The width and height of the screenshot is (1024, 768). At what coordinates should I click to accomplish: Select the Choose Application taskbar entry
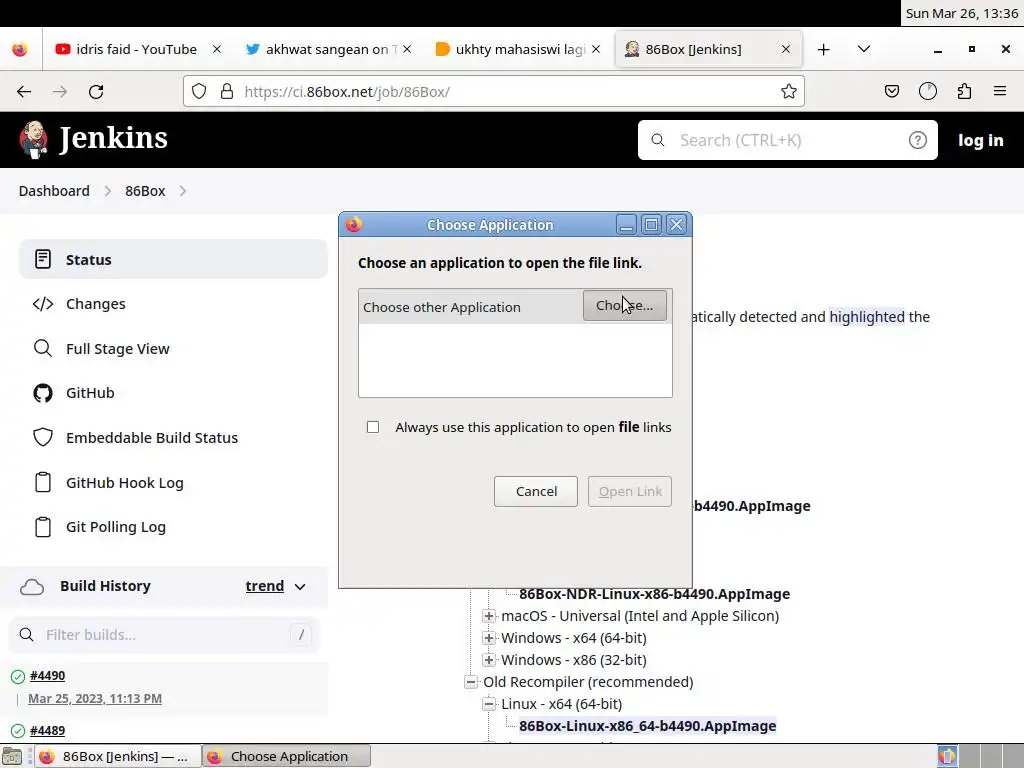(x=286, y=756)
